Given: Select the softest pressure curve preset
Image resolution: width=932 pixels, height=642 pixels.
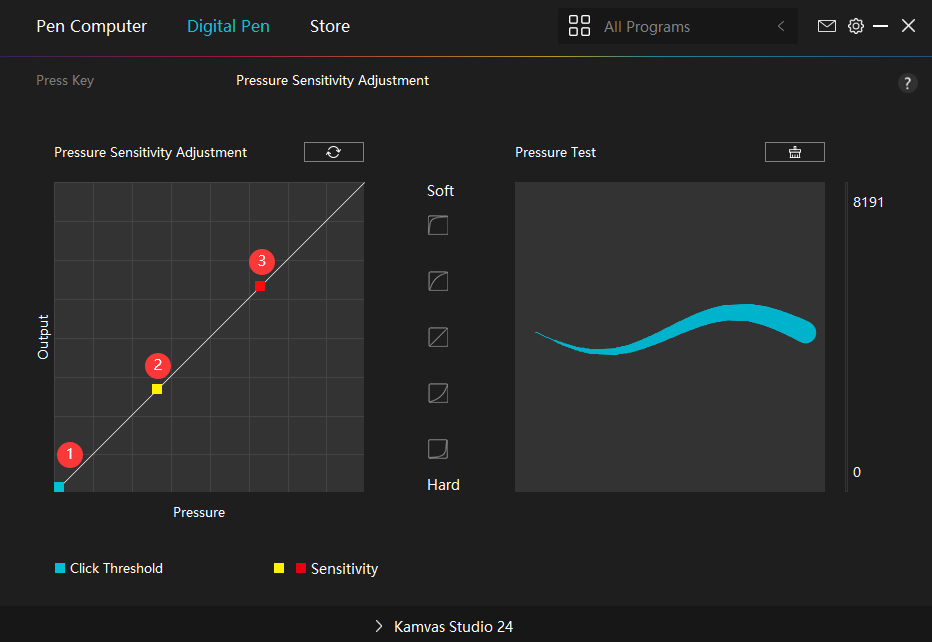Looking at the screenshot, I should pyautogui.click(x=437, y=225).
